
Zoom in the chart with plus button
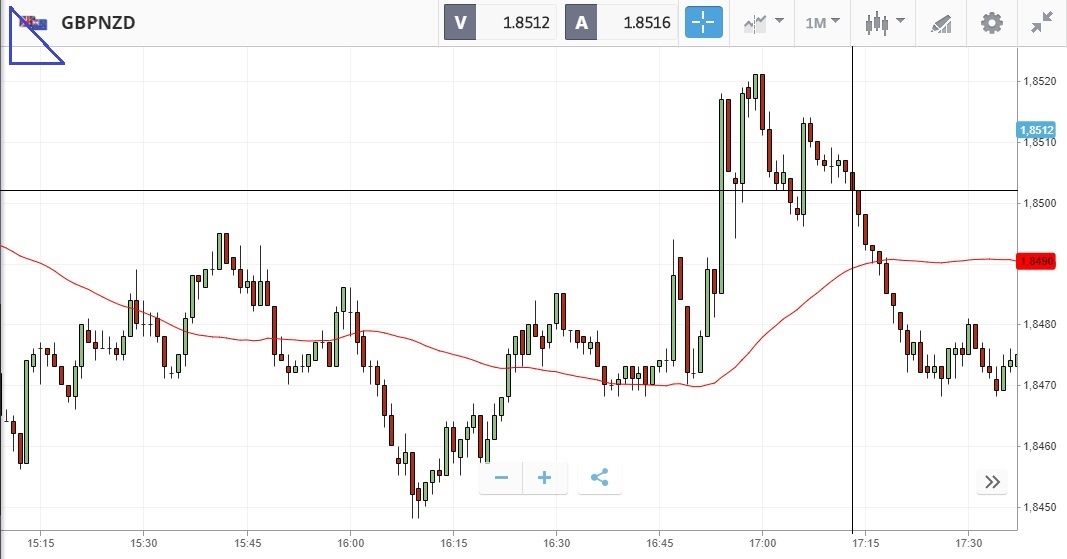point(545,478)
